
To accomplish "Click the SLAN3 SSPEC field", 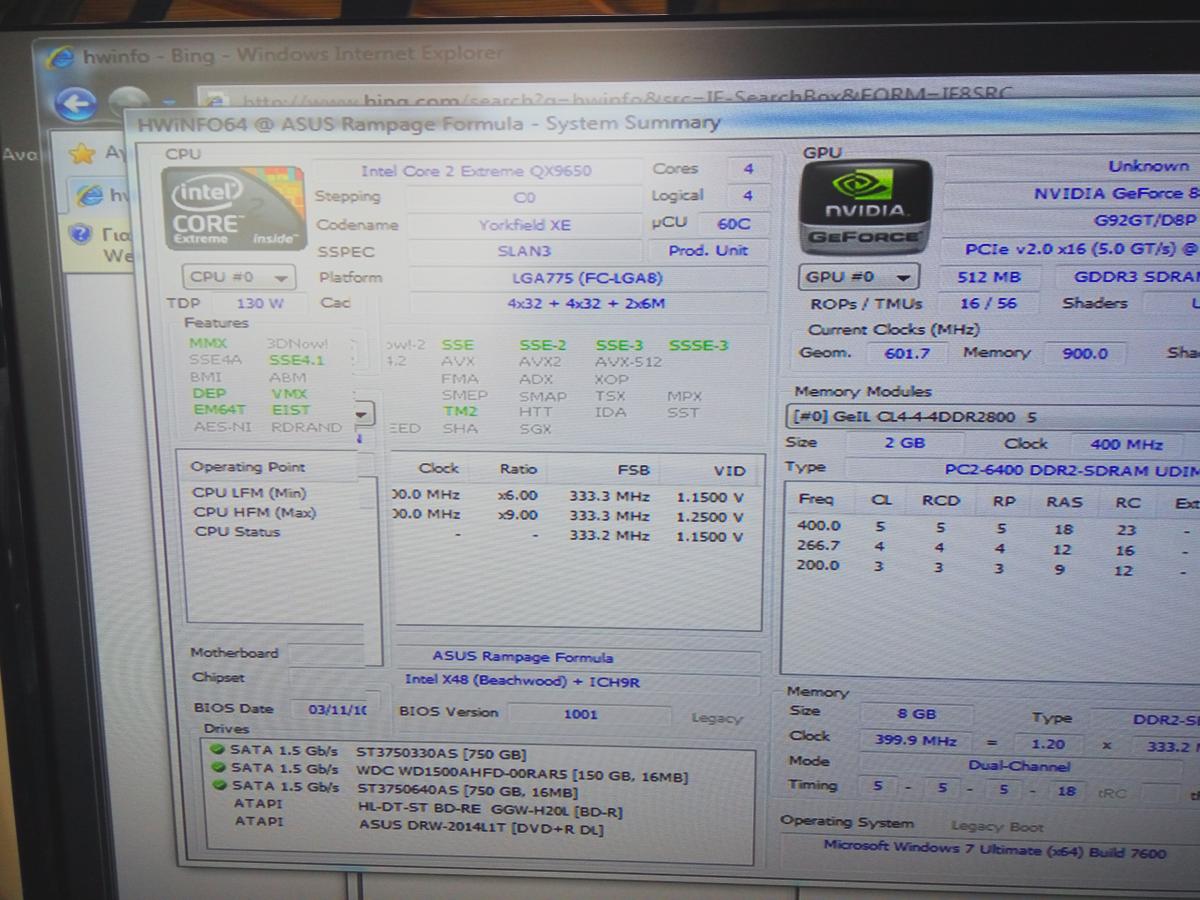I will 523,251.
